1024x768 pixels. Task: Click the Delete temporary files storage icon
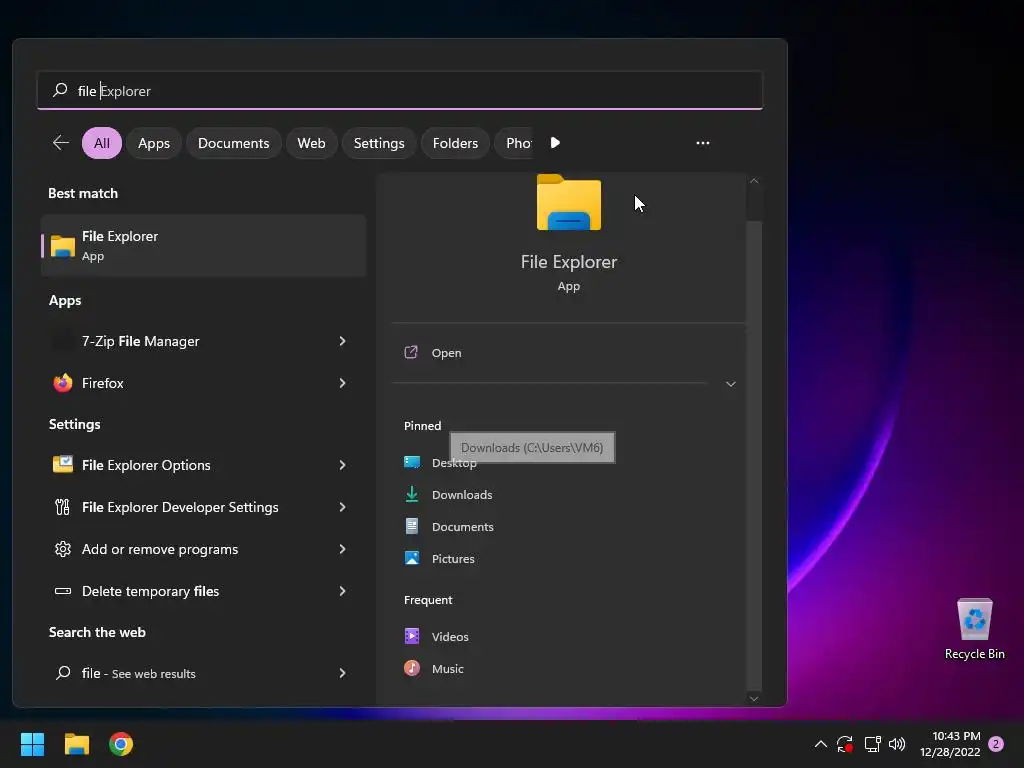pos(63,591)
